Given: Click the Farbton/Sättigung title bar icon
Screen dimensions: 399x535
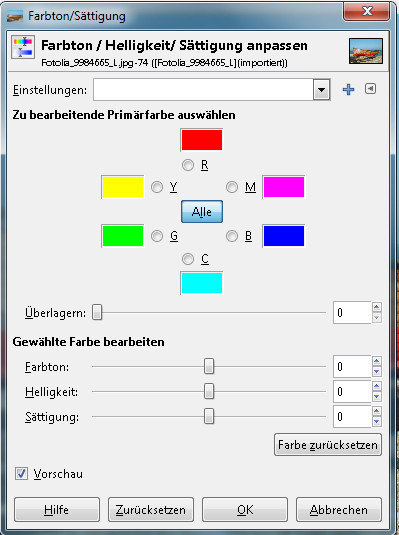Looking at the screenshot, I should coord(15,16).
